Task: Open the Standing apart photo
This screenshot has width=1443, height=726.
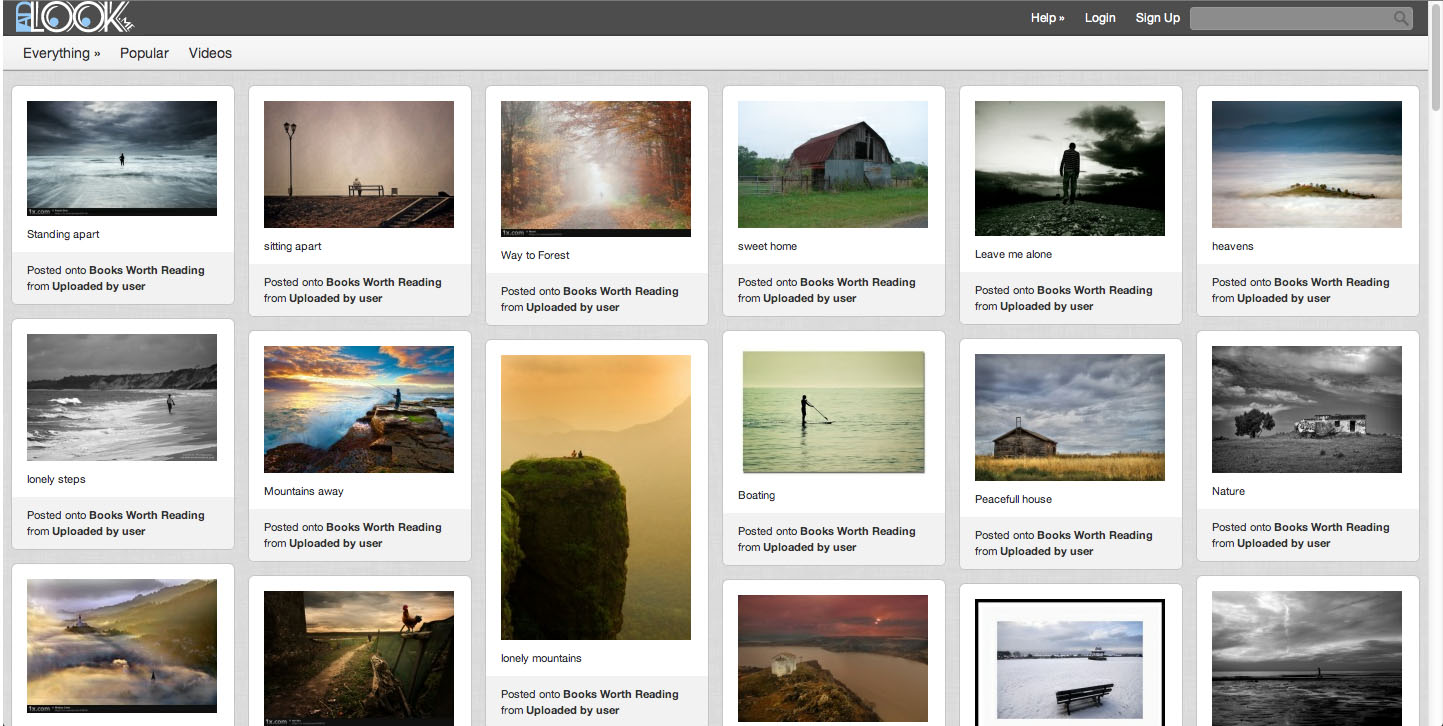Action: 122,158
